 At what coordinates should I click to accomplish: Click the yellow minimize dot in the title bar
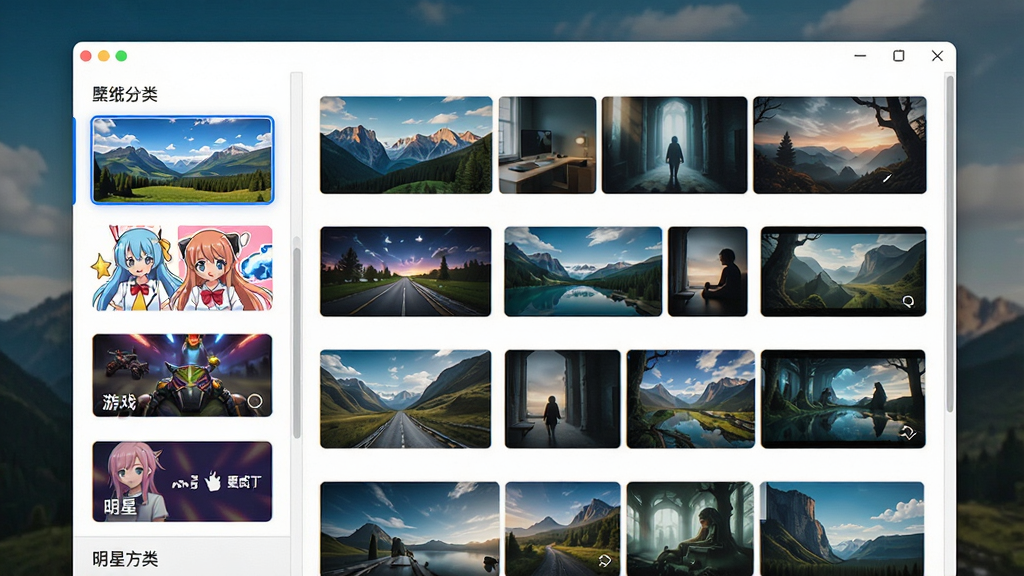pyautogui.click(x=103, y=56)
